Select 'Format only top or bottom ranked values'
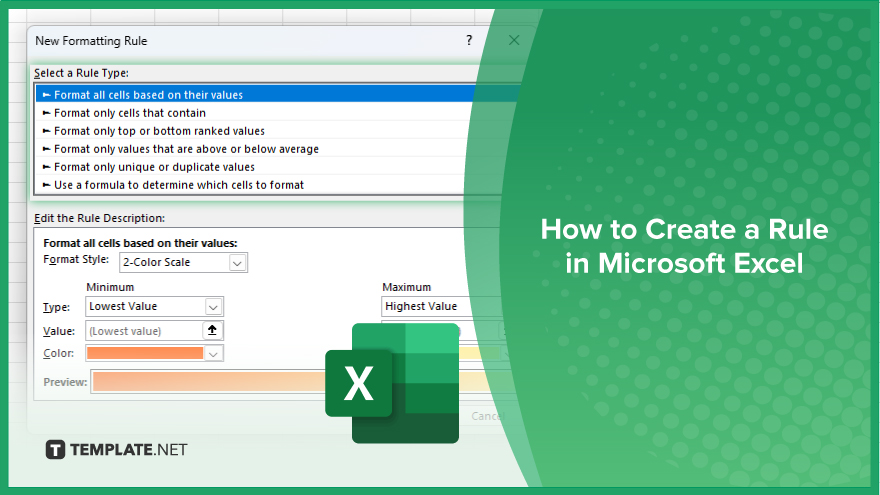Image resolution: width=880 pixels, height=495 pixels. [x=278, y=131]
